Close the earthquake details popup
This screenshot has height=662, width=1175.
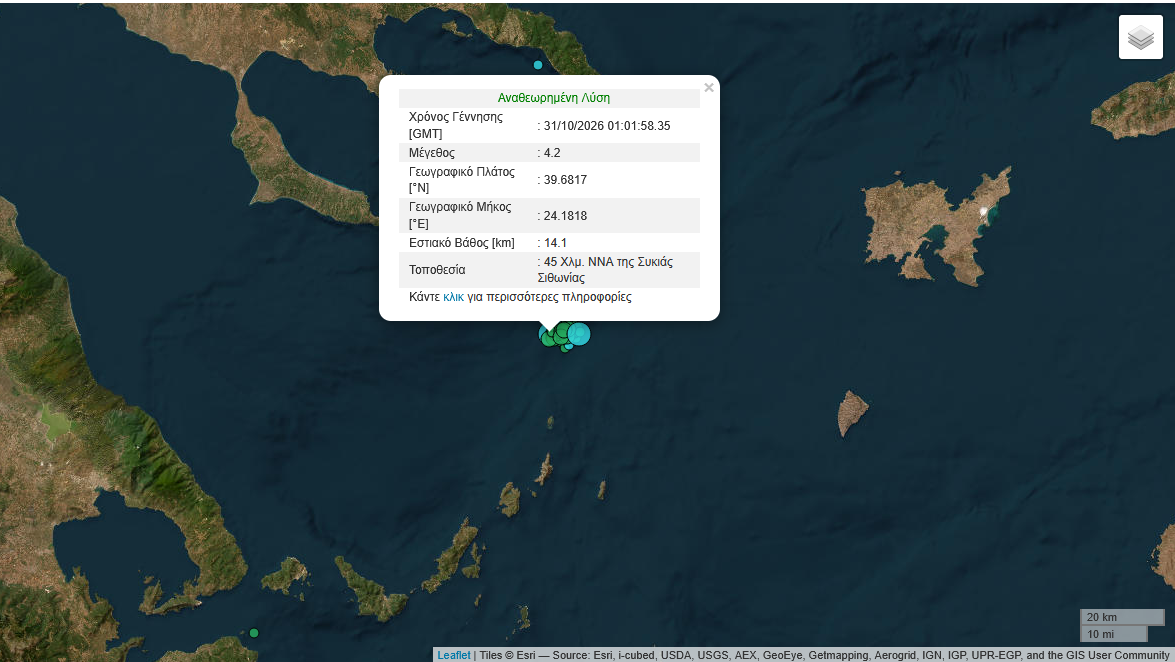click(709, 88)
